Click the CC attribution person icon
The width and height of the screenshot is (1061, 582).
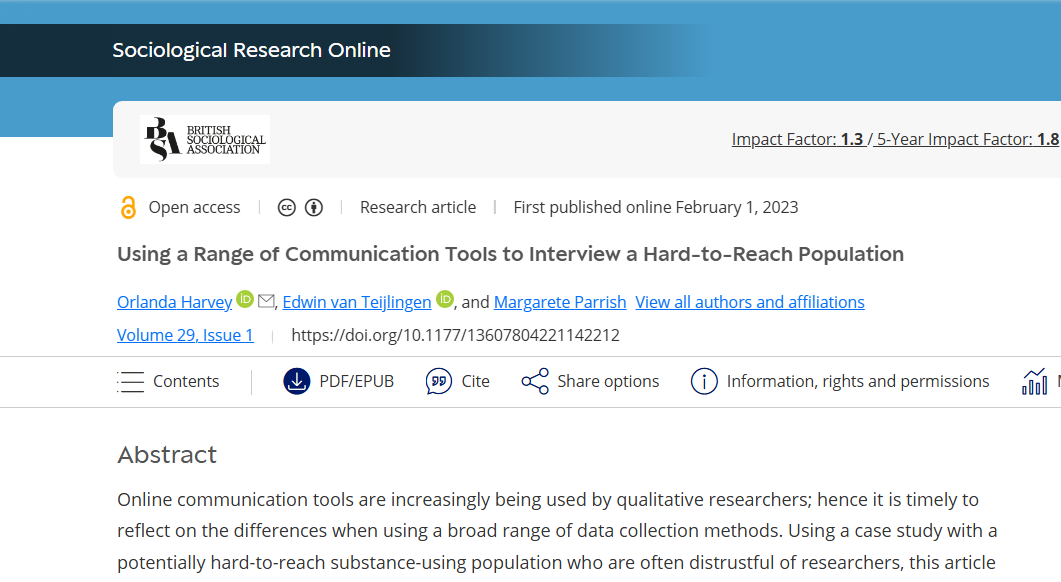click(x=314, y=208)
